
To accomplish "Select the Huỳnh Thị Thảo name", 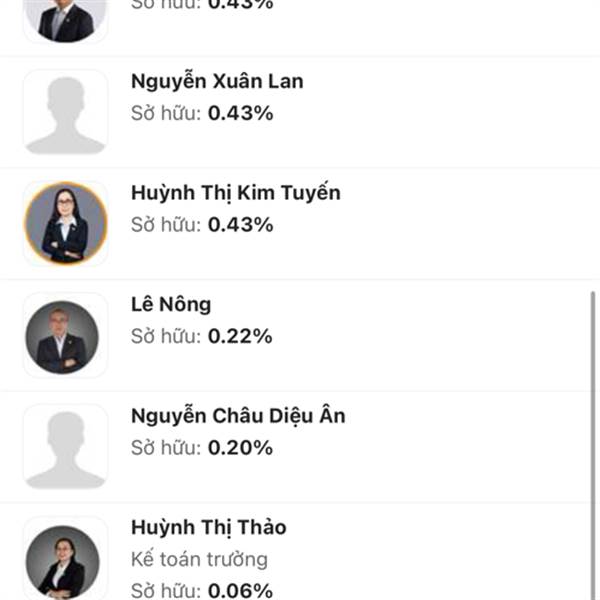I will pos(209,528).
